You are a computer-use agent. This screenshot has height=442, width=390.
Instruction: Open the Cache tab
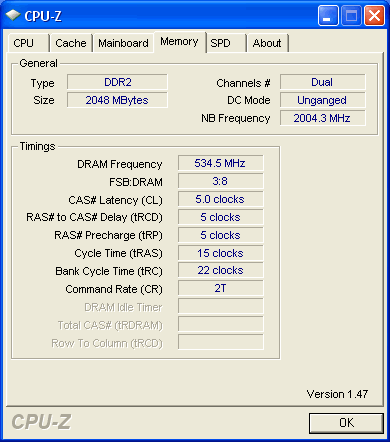[x=71, y=43]
